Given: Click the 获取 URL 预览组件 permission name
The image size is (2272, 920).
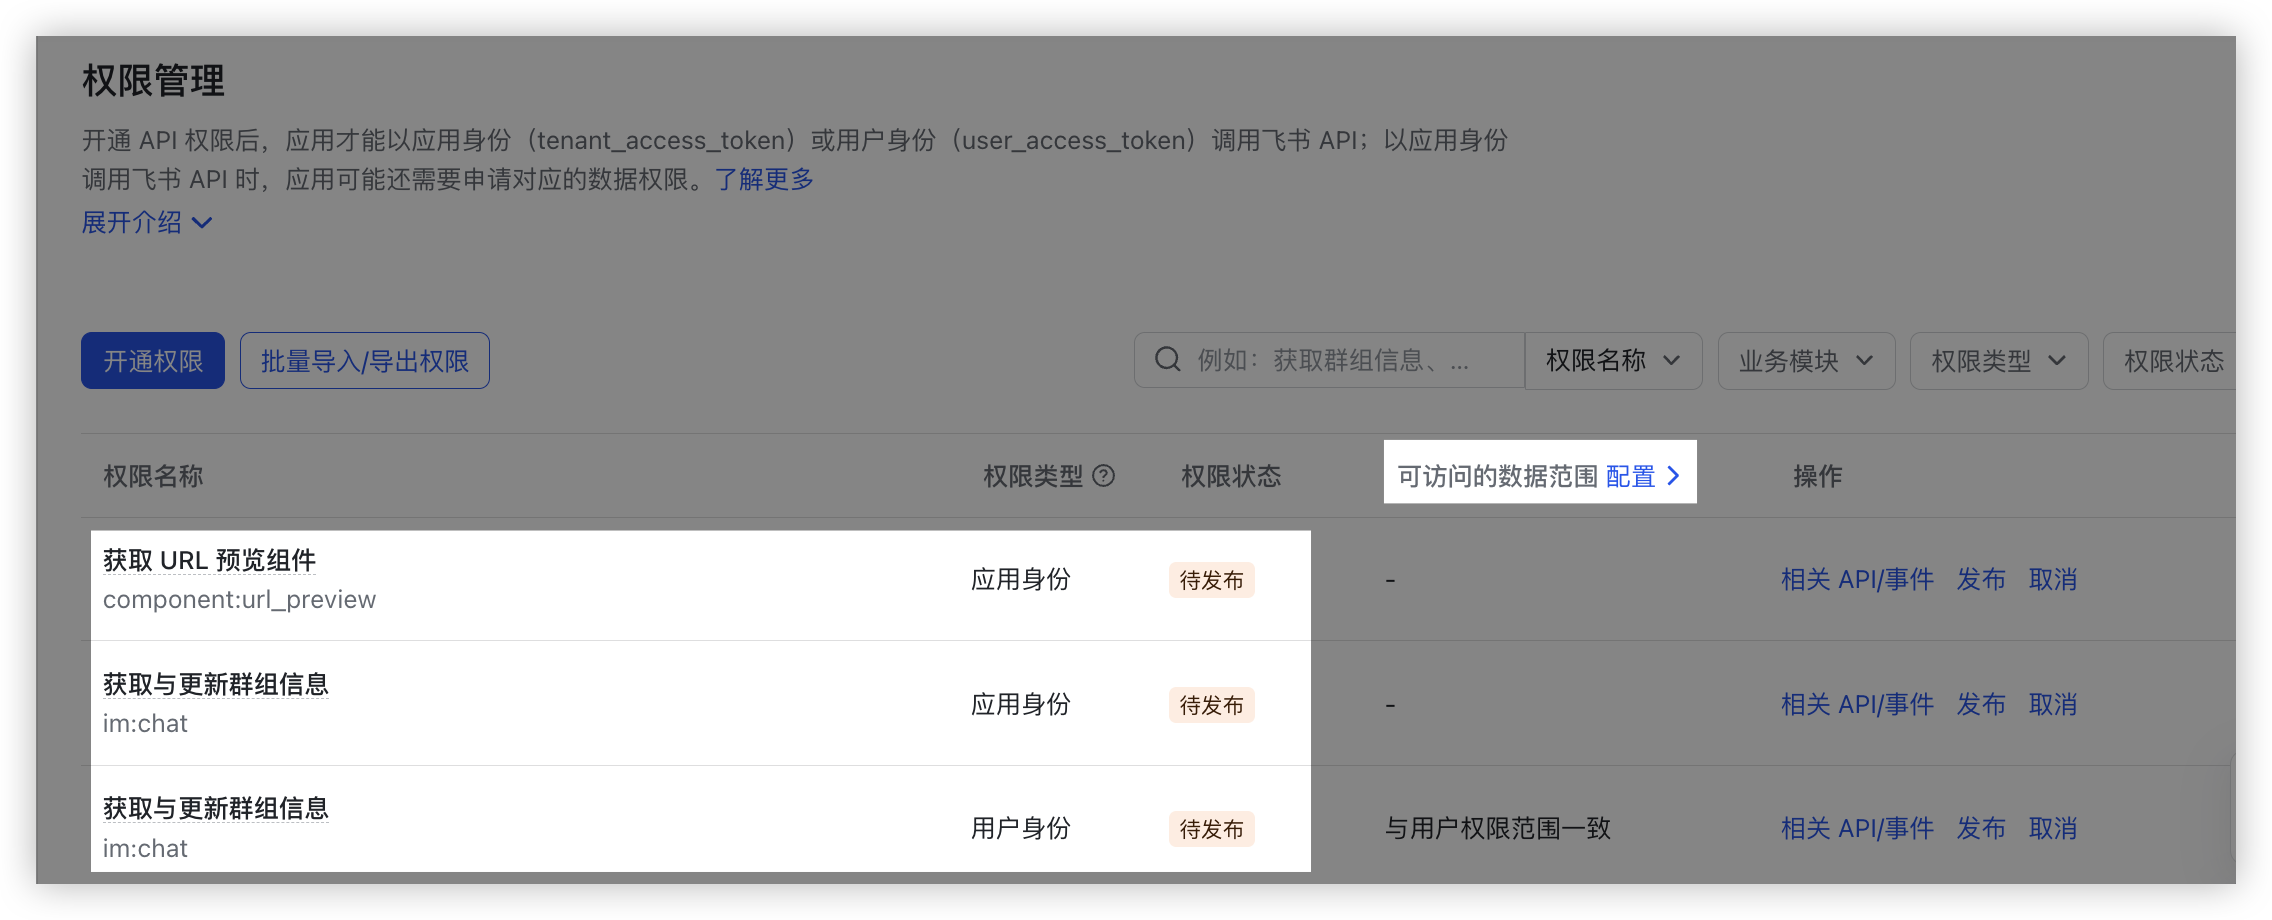Looking at the screenshot, I should (209, 561).
